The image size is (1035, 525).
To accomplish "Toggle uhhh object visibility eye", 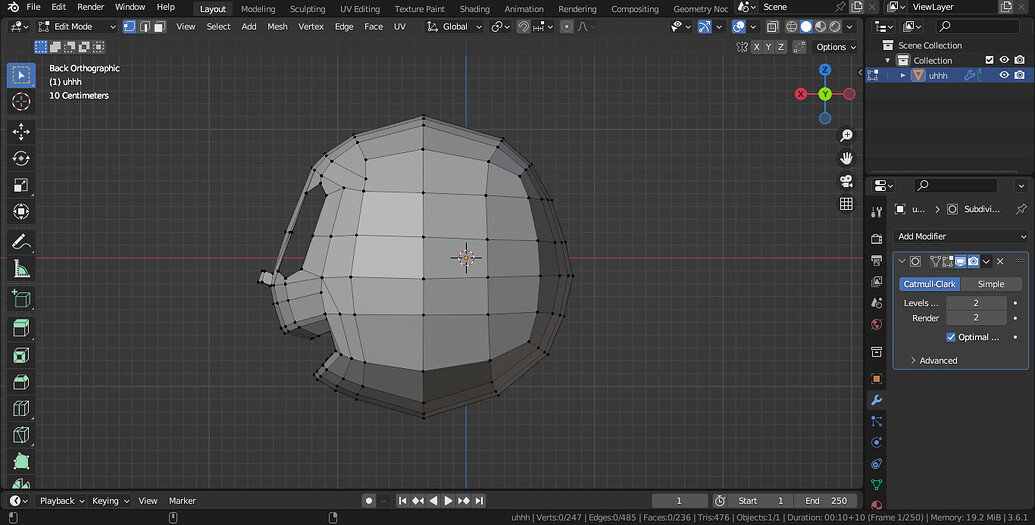I will coord(1004,75).
